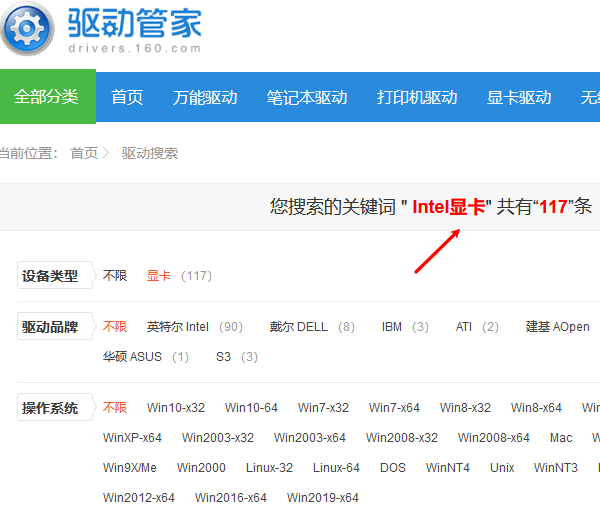Viewport: 600px width, 508px height.
Task: Select 不限 under 操作系统 filter
Action: click(115, 408)
